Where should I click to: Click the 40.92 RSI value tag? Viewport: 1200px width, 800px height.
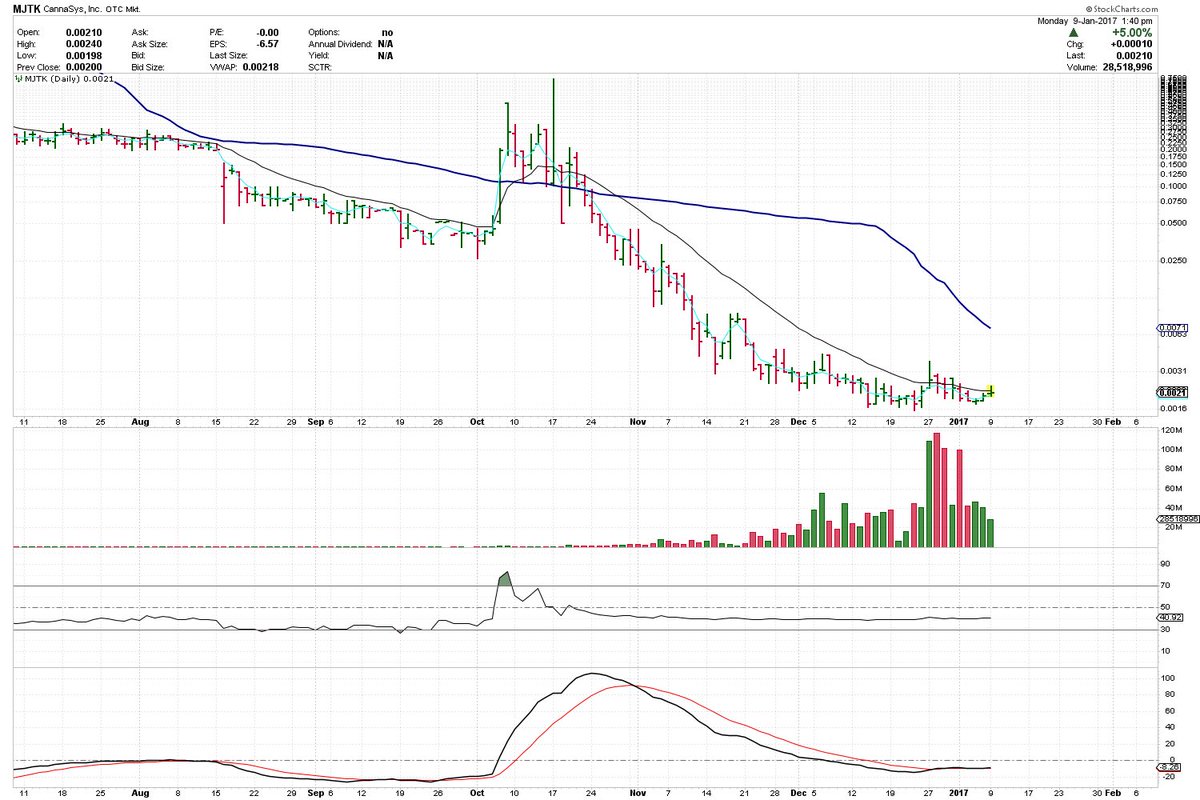point(1170,618)
